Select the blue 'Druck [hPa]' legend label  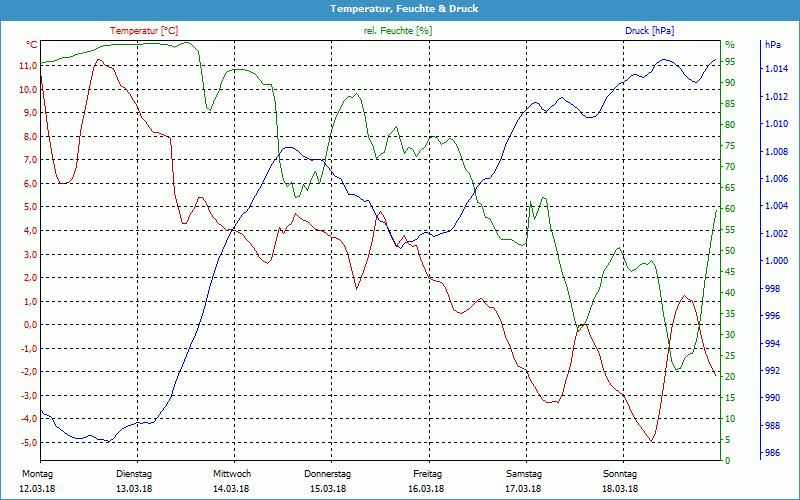coord(649,31)
